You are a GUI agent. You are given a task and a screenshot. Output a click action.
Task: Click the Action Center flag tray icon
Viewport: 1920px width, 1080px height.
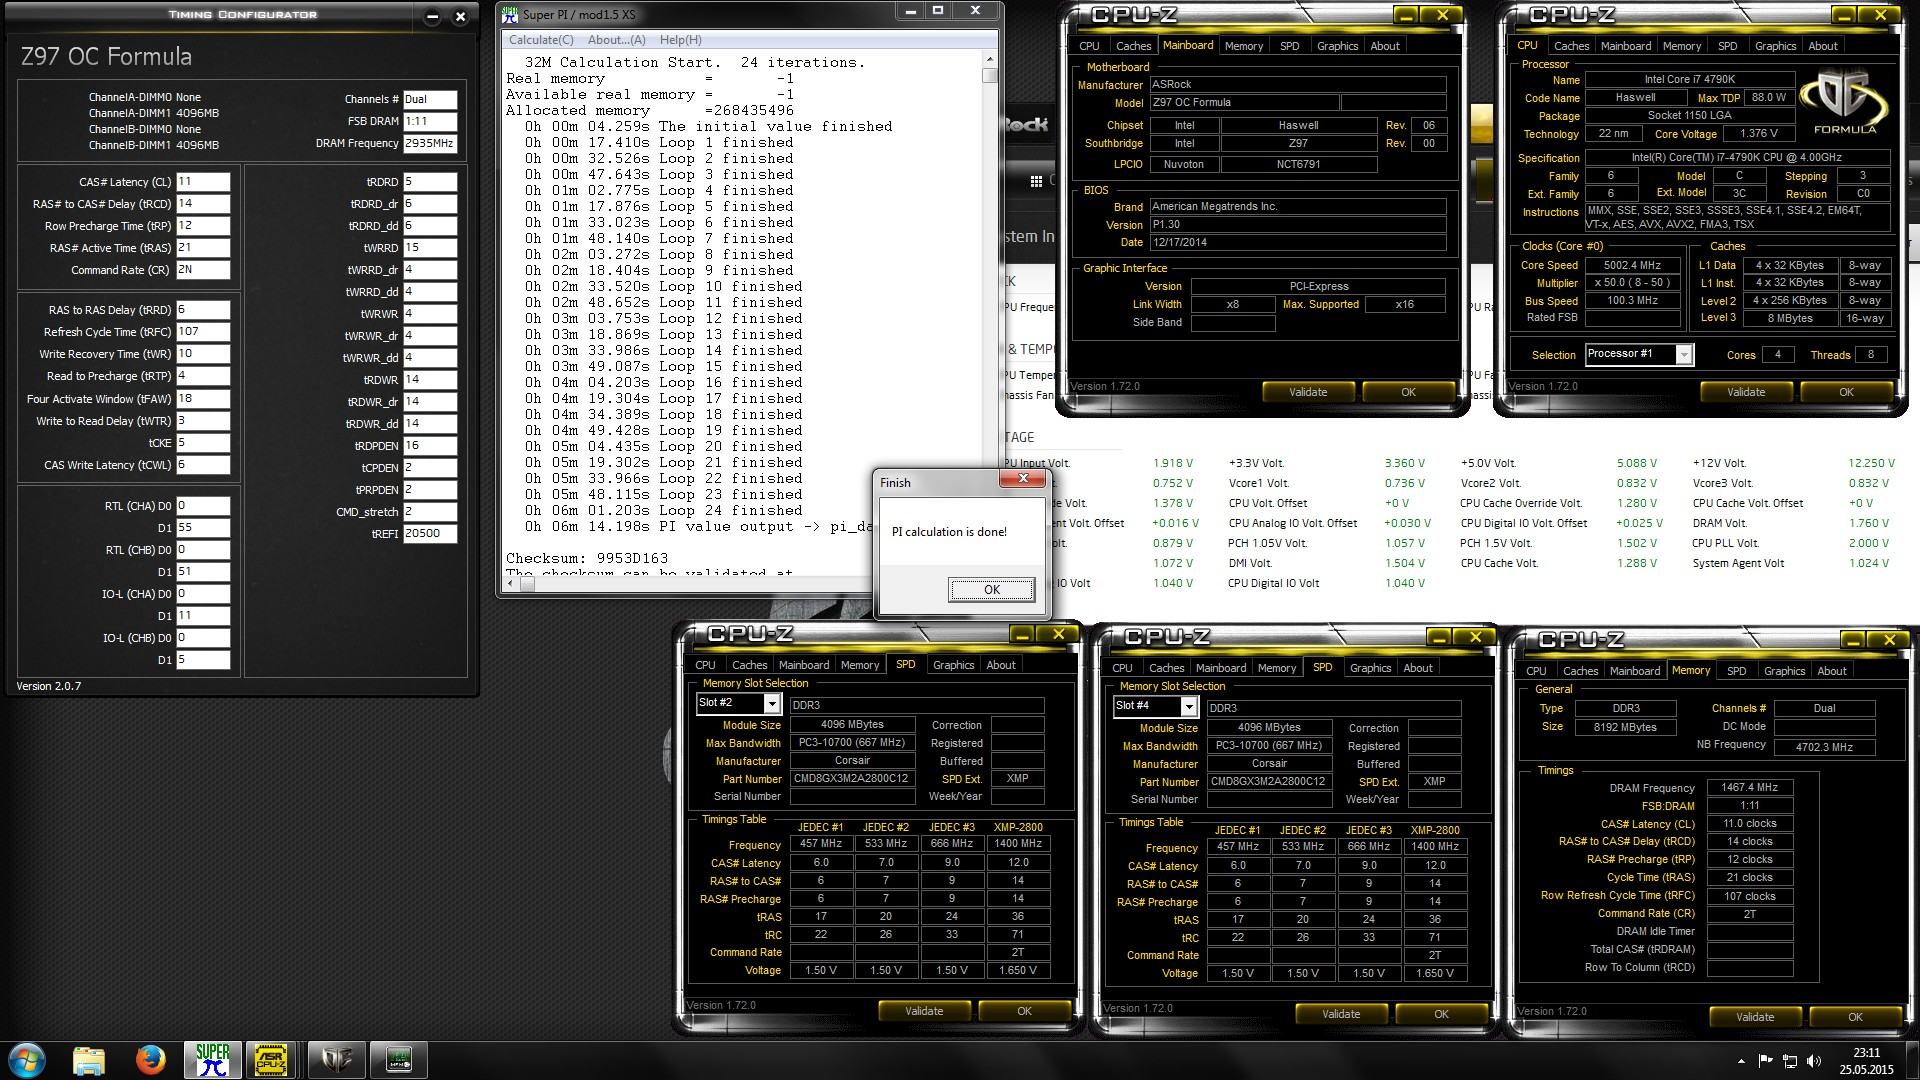click(1765, 1061)
